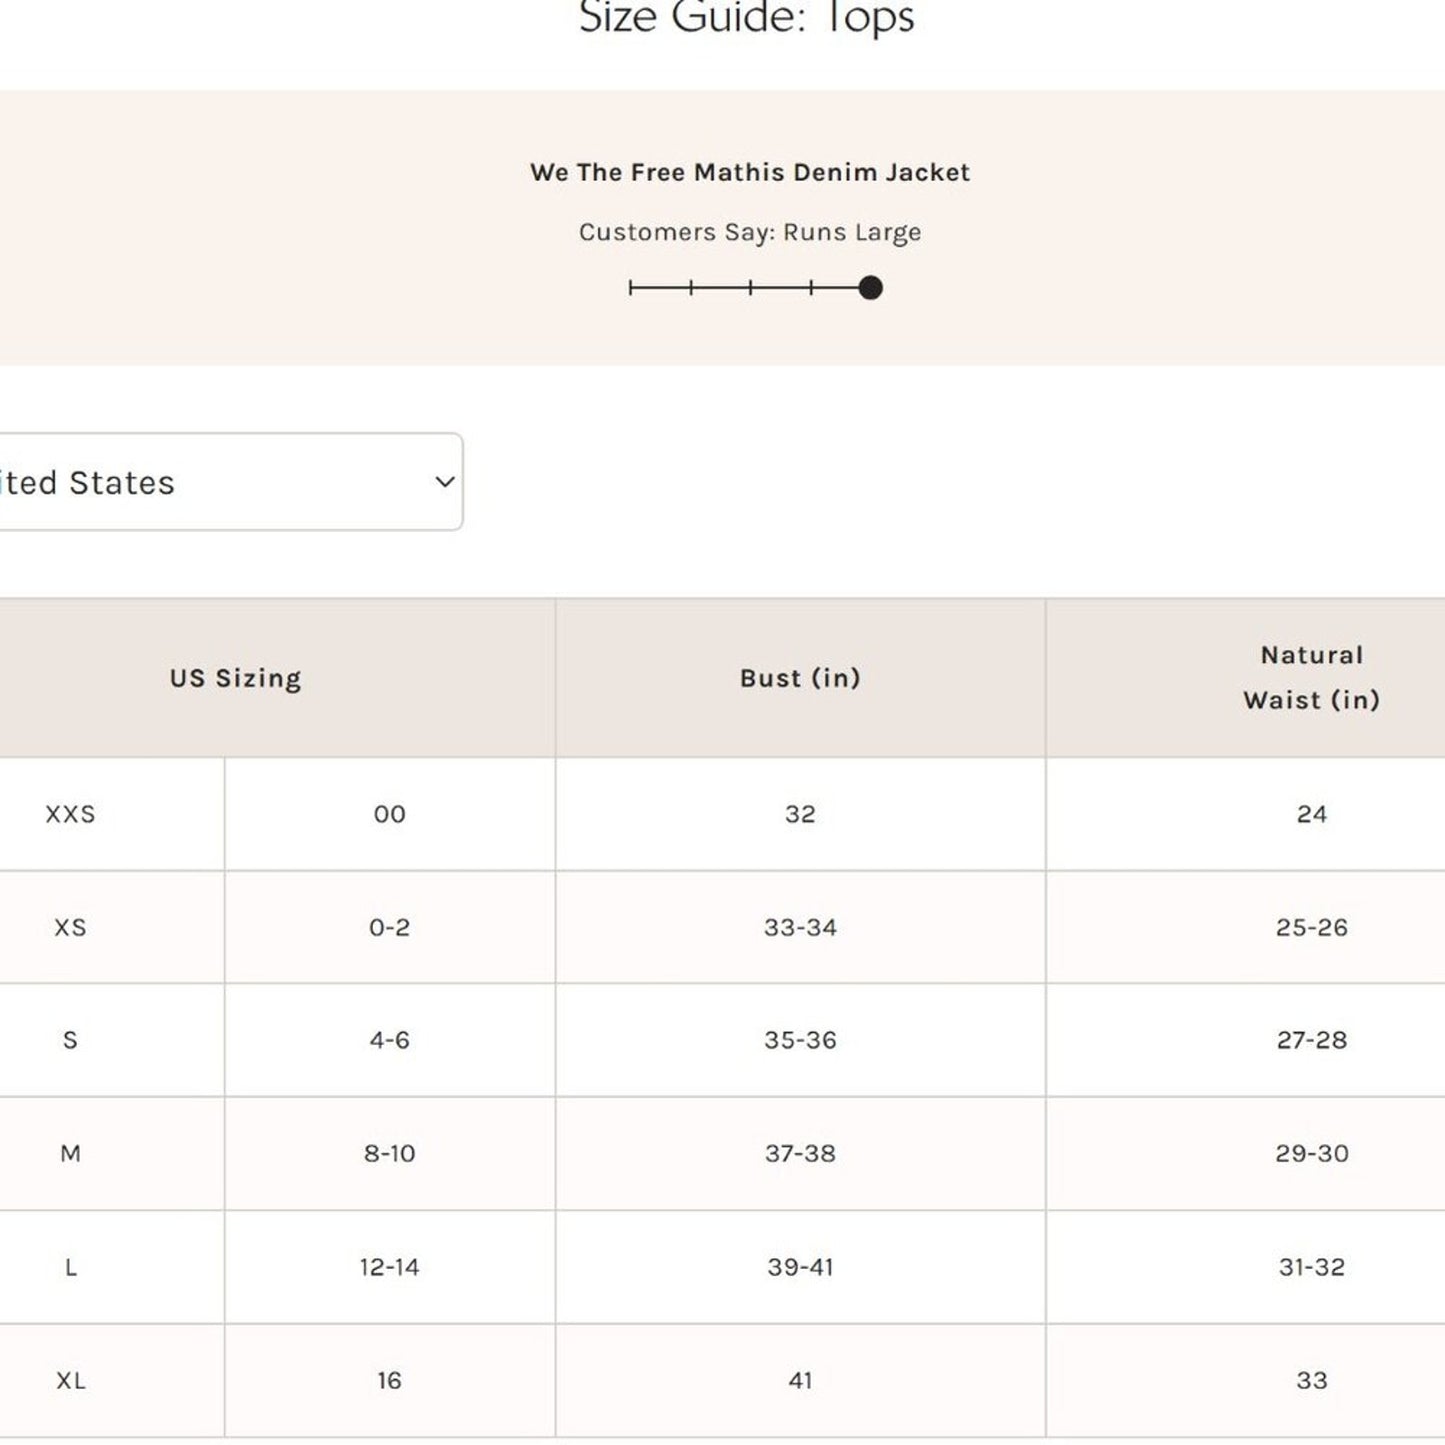Click the leftmost end of fit scale
This screenshot has height=1445, width=1445.
pos(631,288)
